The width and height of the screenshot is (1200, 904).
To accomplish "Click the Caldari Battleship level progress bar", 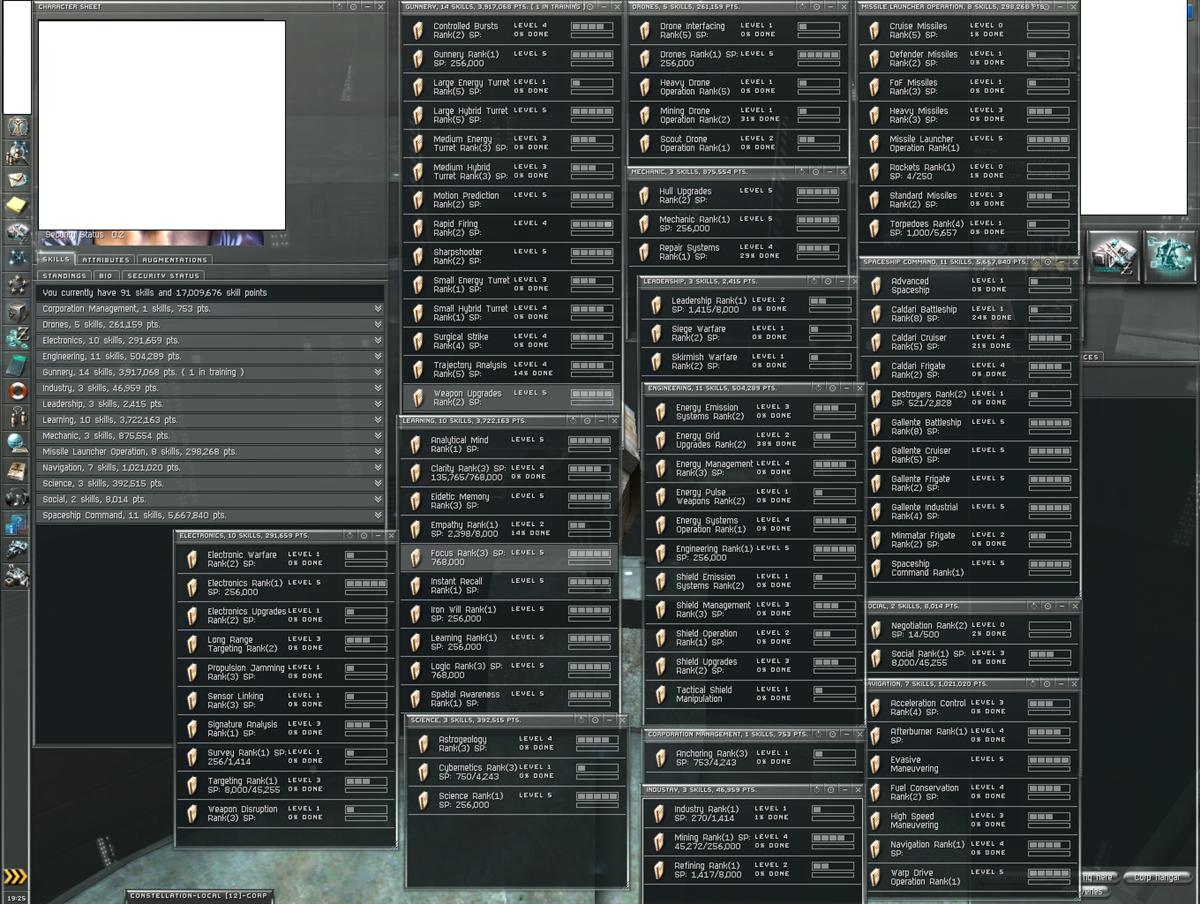I will (x=1050, y=312).
